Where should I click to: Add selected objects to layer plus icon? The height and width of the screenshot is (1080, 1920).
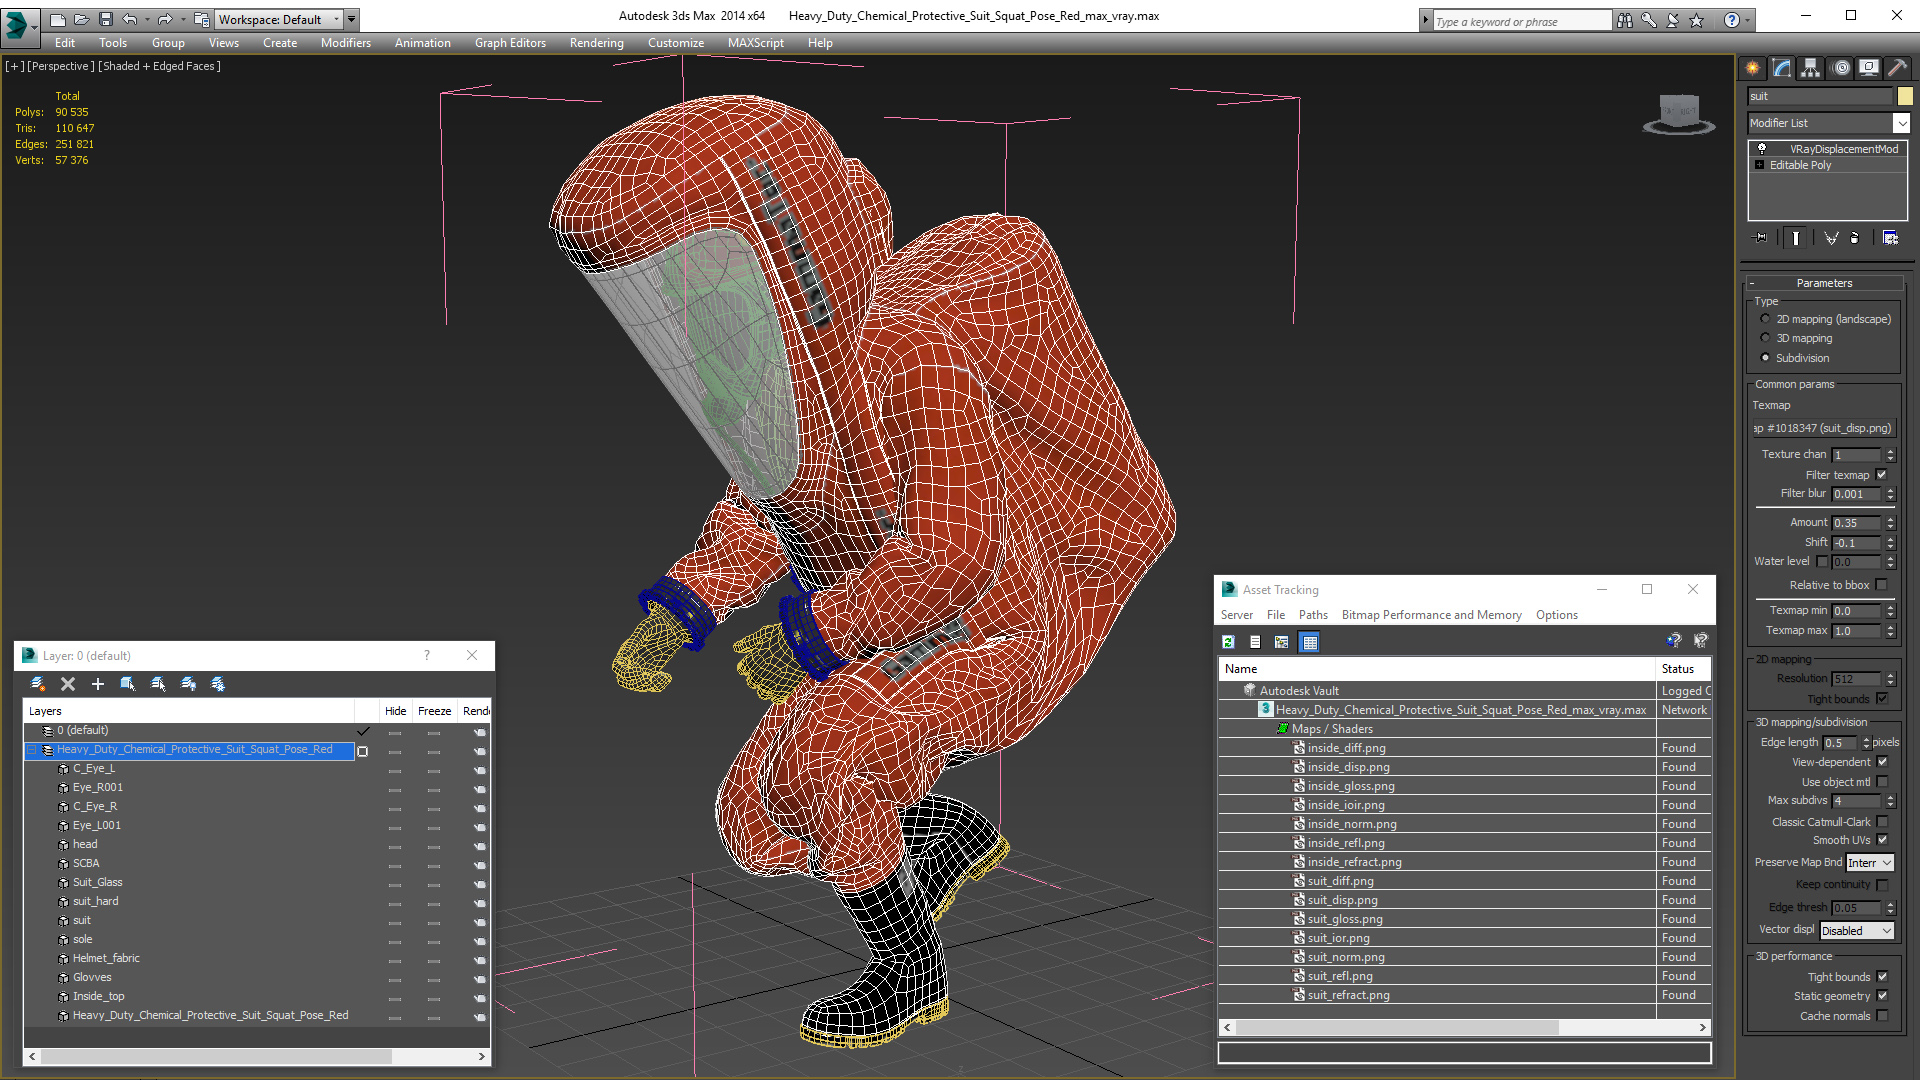[x=98, y=684]
